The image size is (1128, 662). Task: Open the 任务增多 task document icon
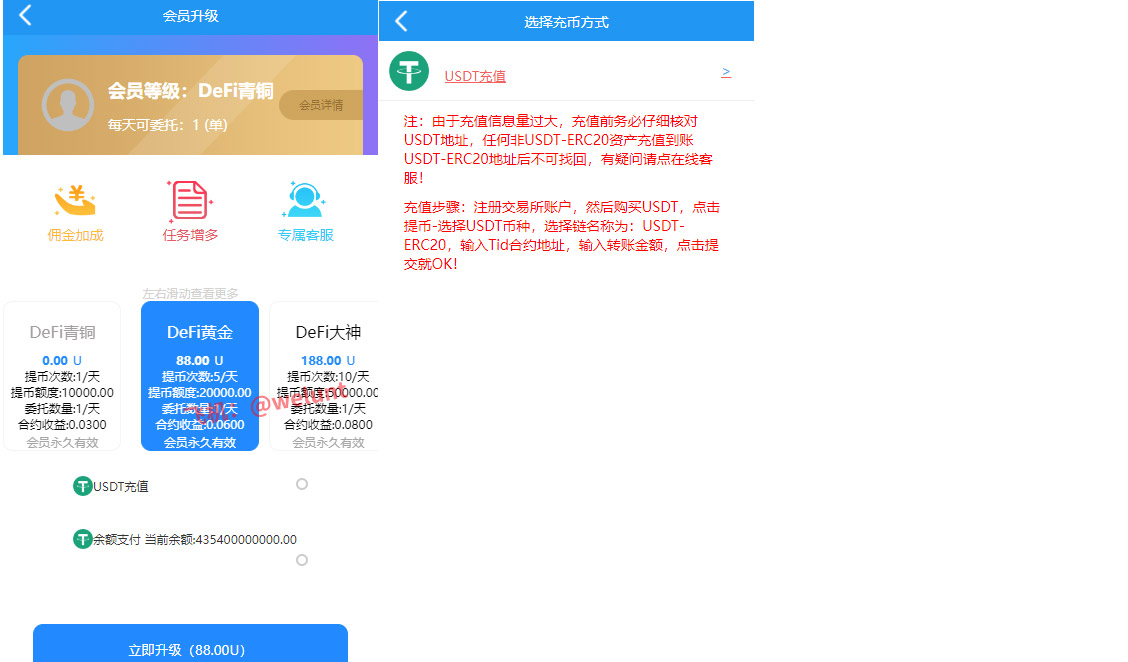point(190,200)
